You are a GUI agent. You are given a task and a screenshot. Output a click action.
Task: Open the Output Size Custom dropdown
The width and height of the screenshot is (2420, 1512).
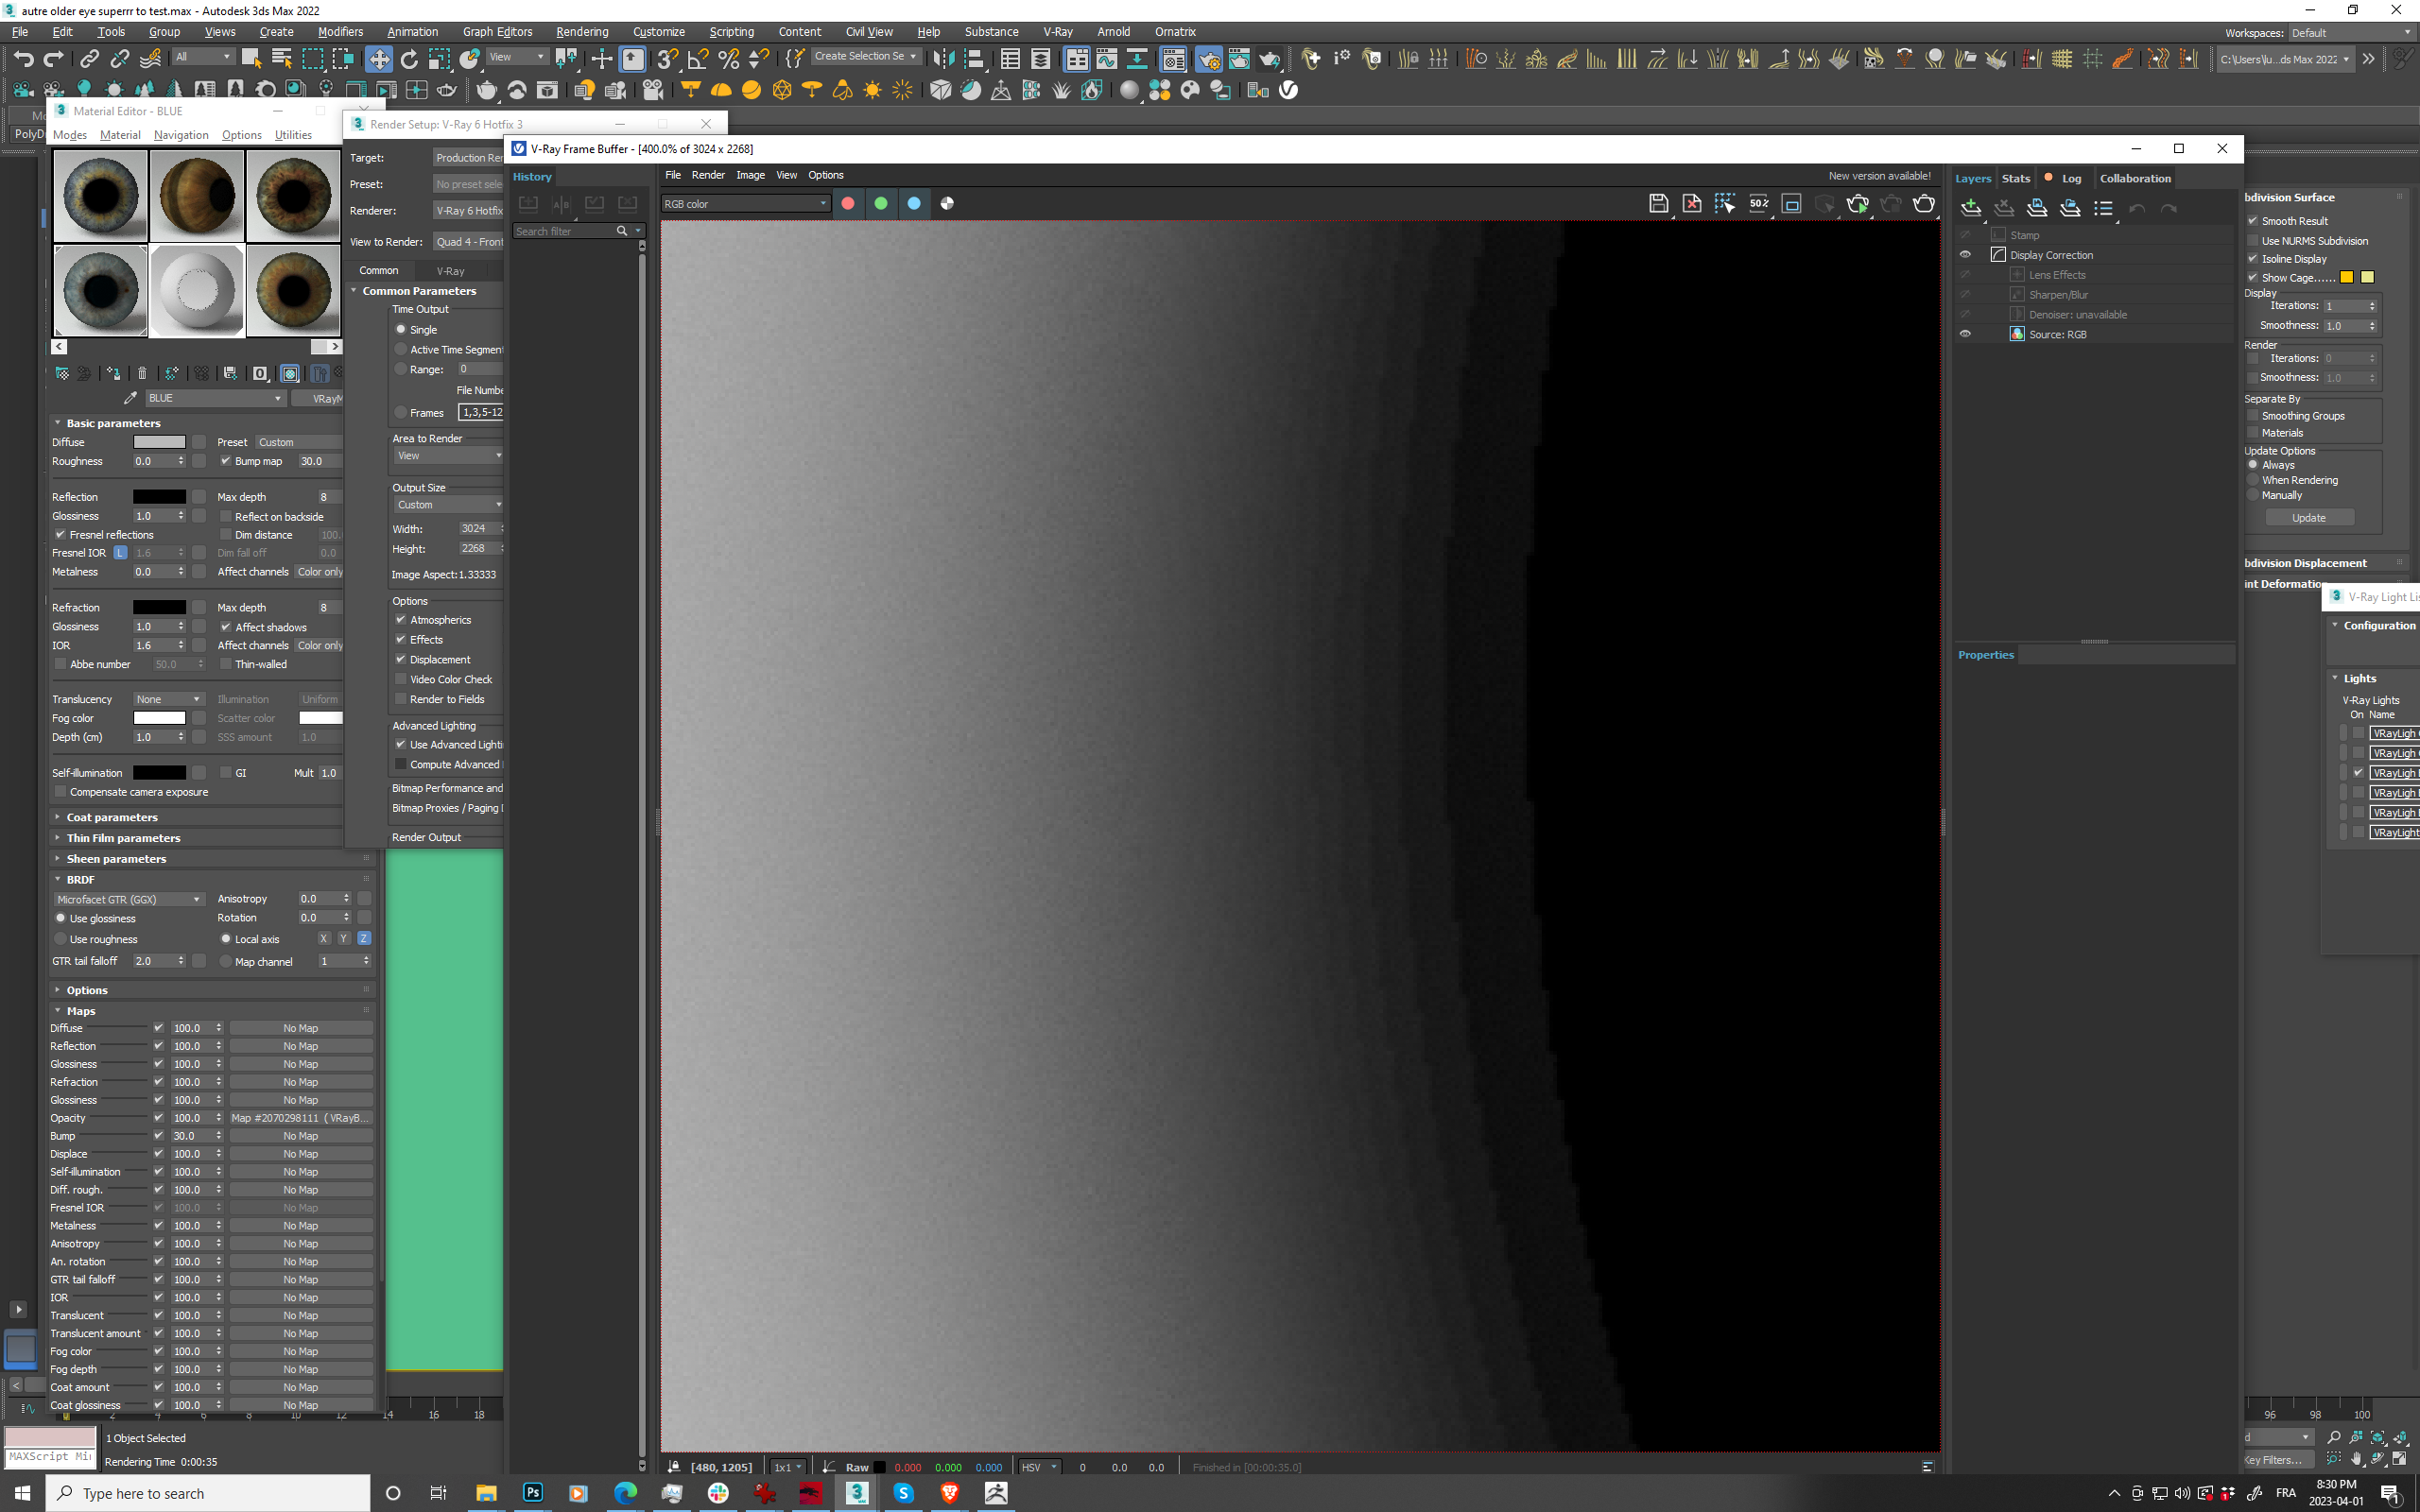(x=448, y=505)
